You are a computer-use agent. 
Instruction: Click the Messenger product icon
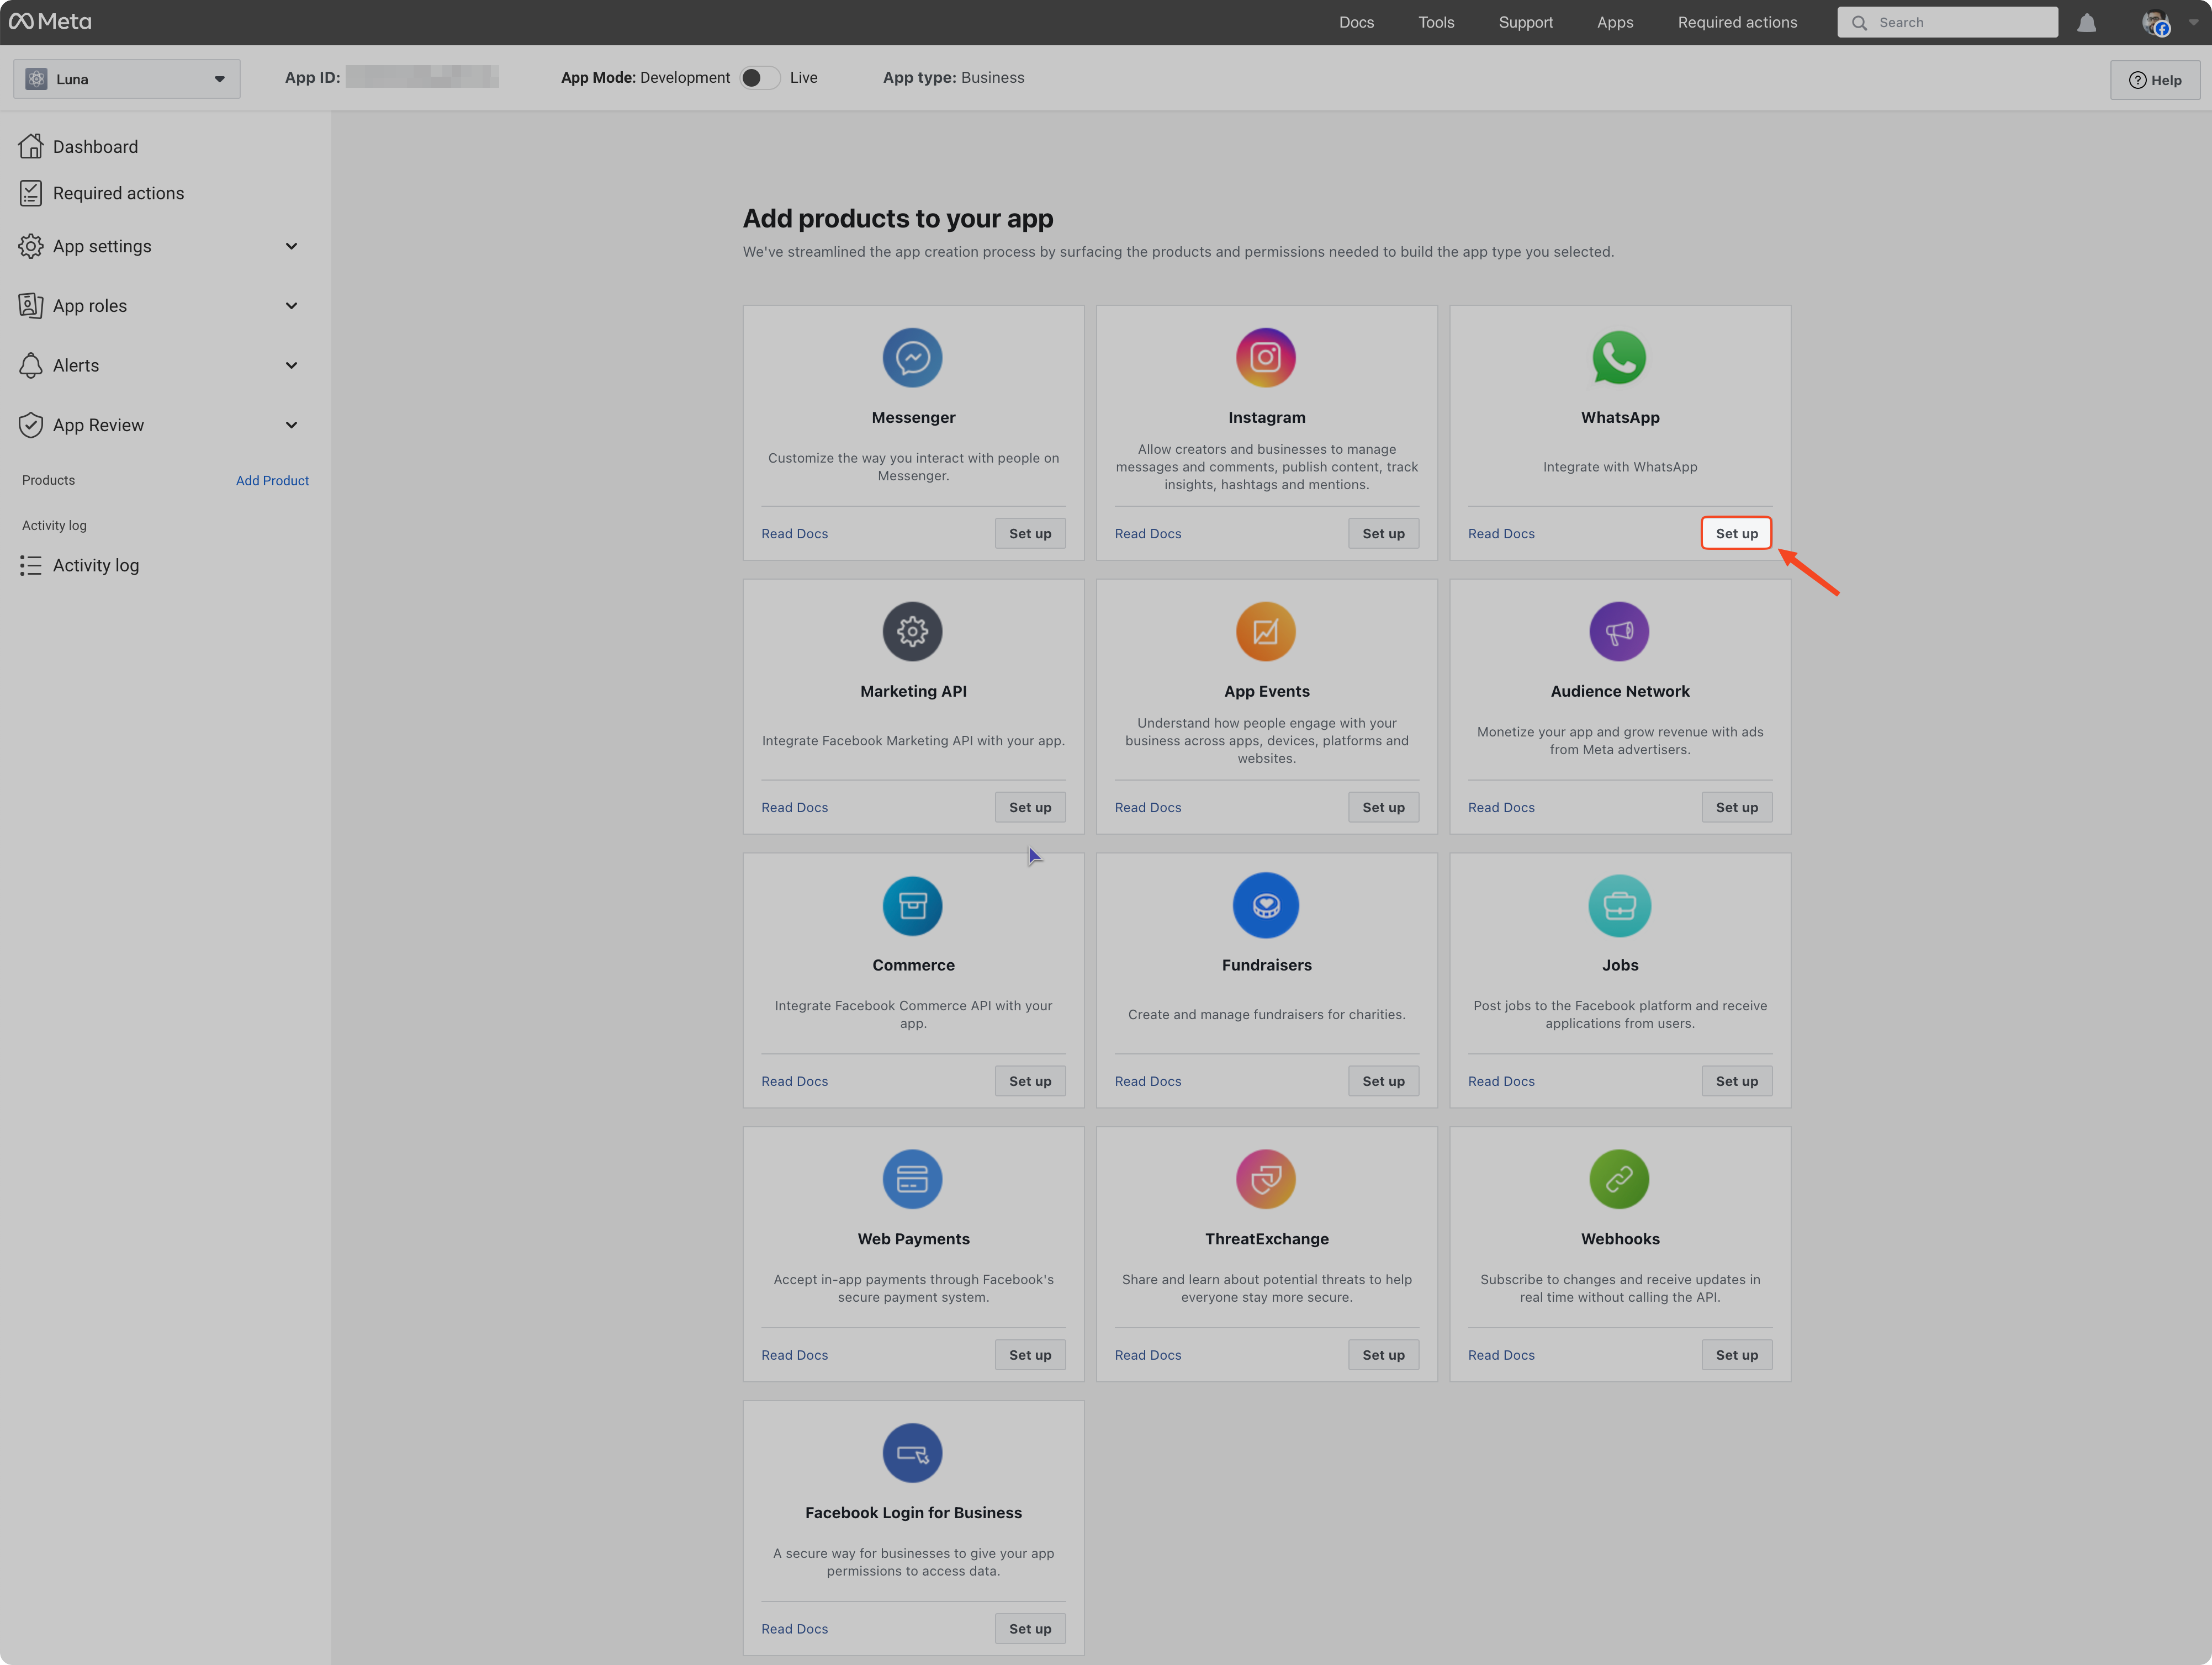tap(912, 357)
